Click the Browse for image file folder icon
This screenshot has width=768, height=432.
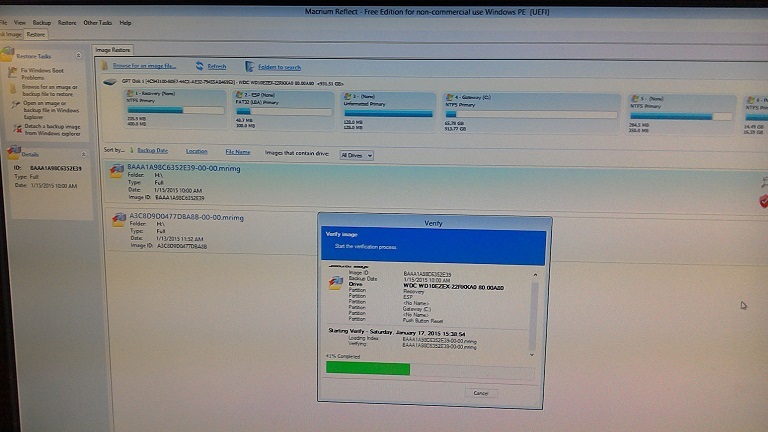(104, 65)
